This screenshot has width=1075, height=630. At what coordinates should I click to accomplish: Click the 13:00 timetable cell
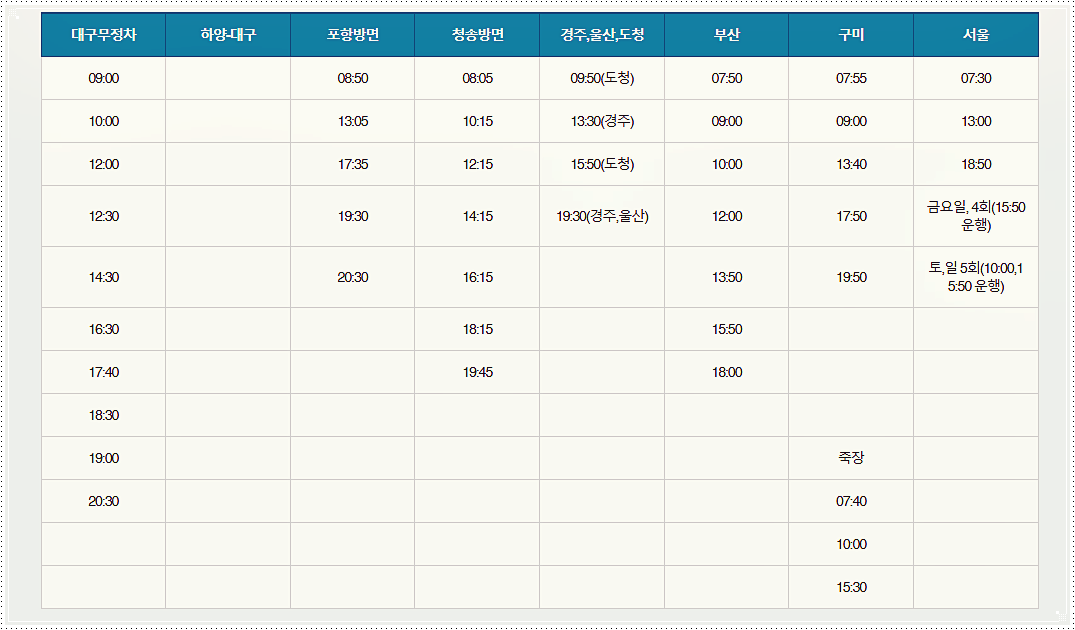[976, 121]
